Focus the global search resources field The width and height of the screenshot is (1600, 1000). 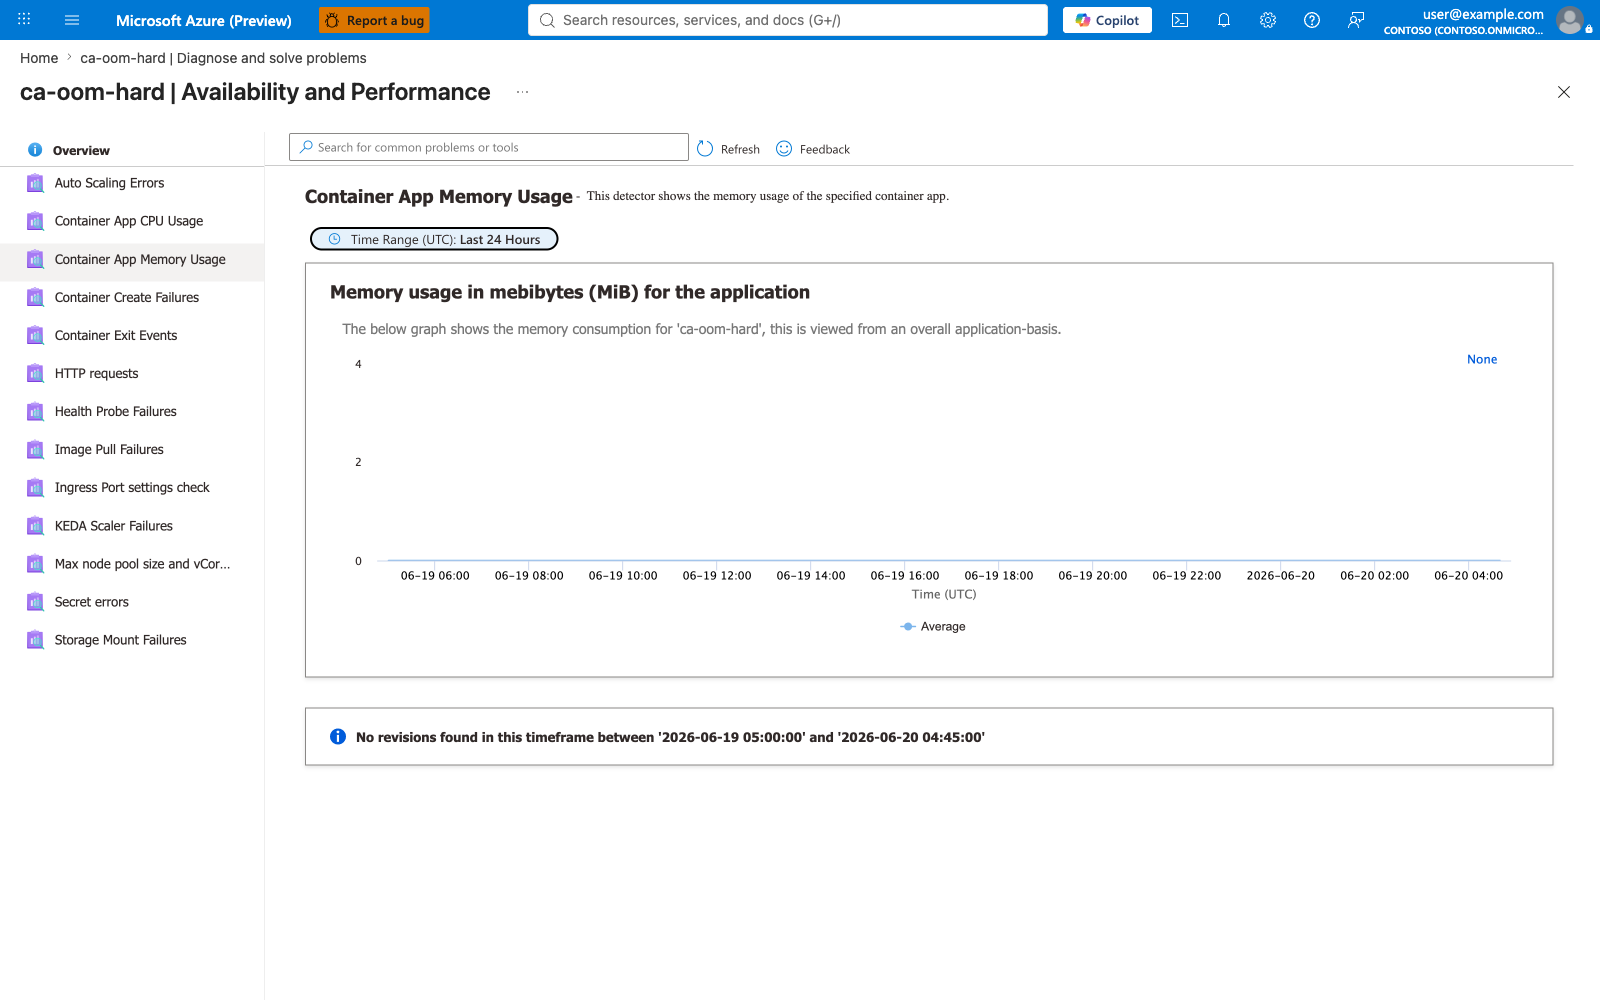coord(788,20)
